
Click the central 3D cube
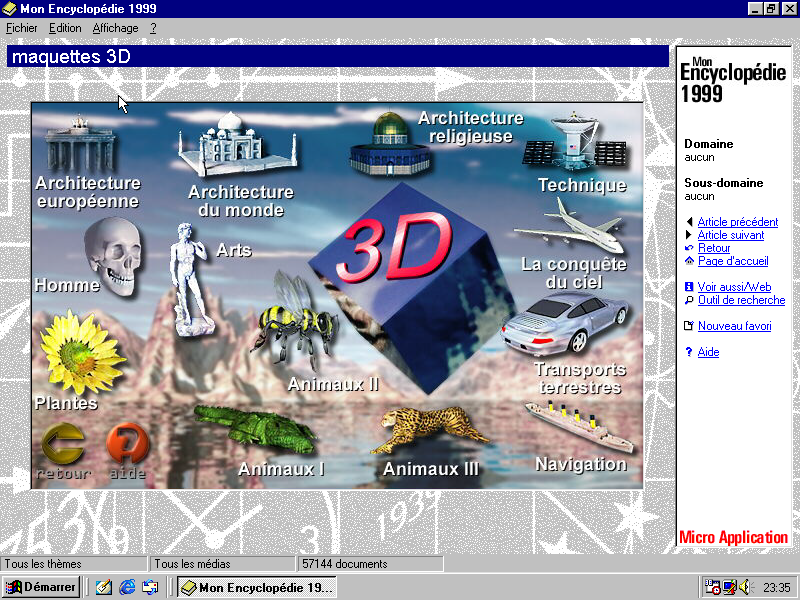click(x=411, y=289)
